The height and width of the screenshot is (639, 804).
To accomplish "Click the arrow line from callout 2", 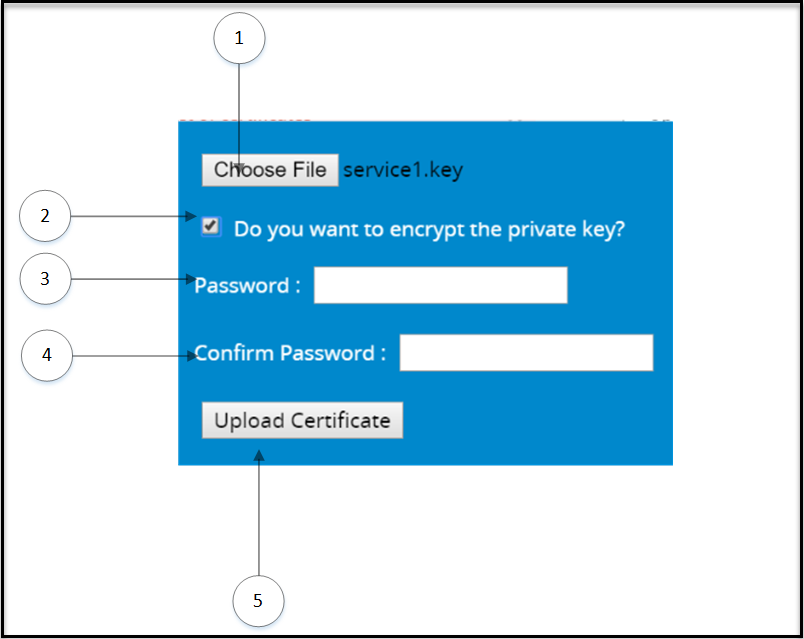I will pos(130,216).
